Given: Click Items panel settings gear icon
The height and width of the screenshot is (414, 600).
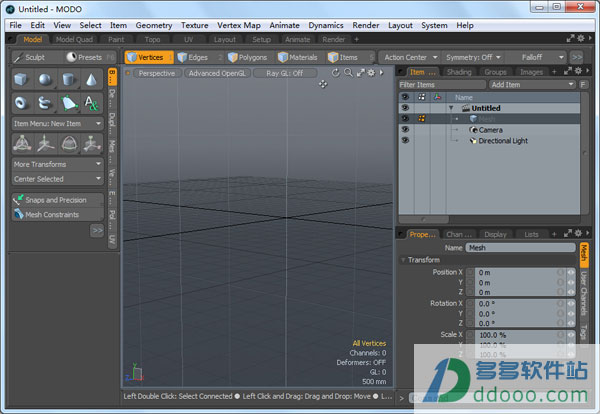Looking at the screenshot, I should pos(578,71).
